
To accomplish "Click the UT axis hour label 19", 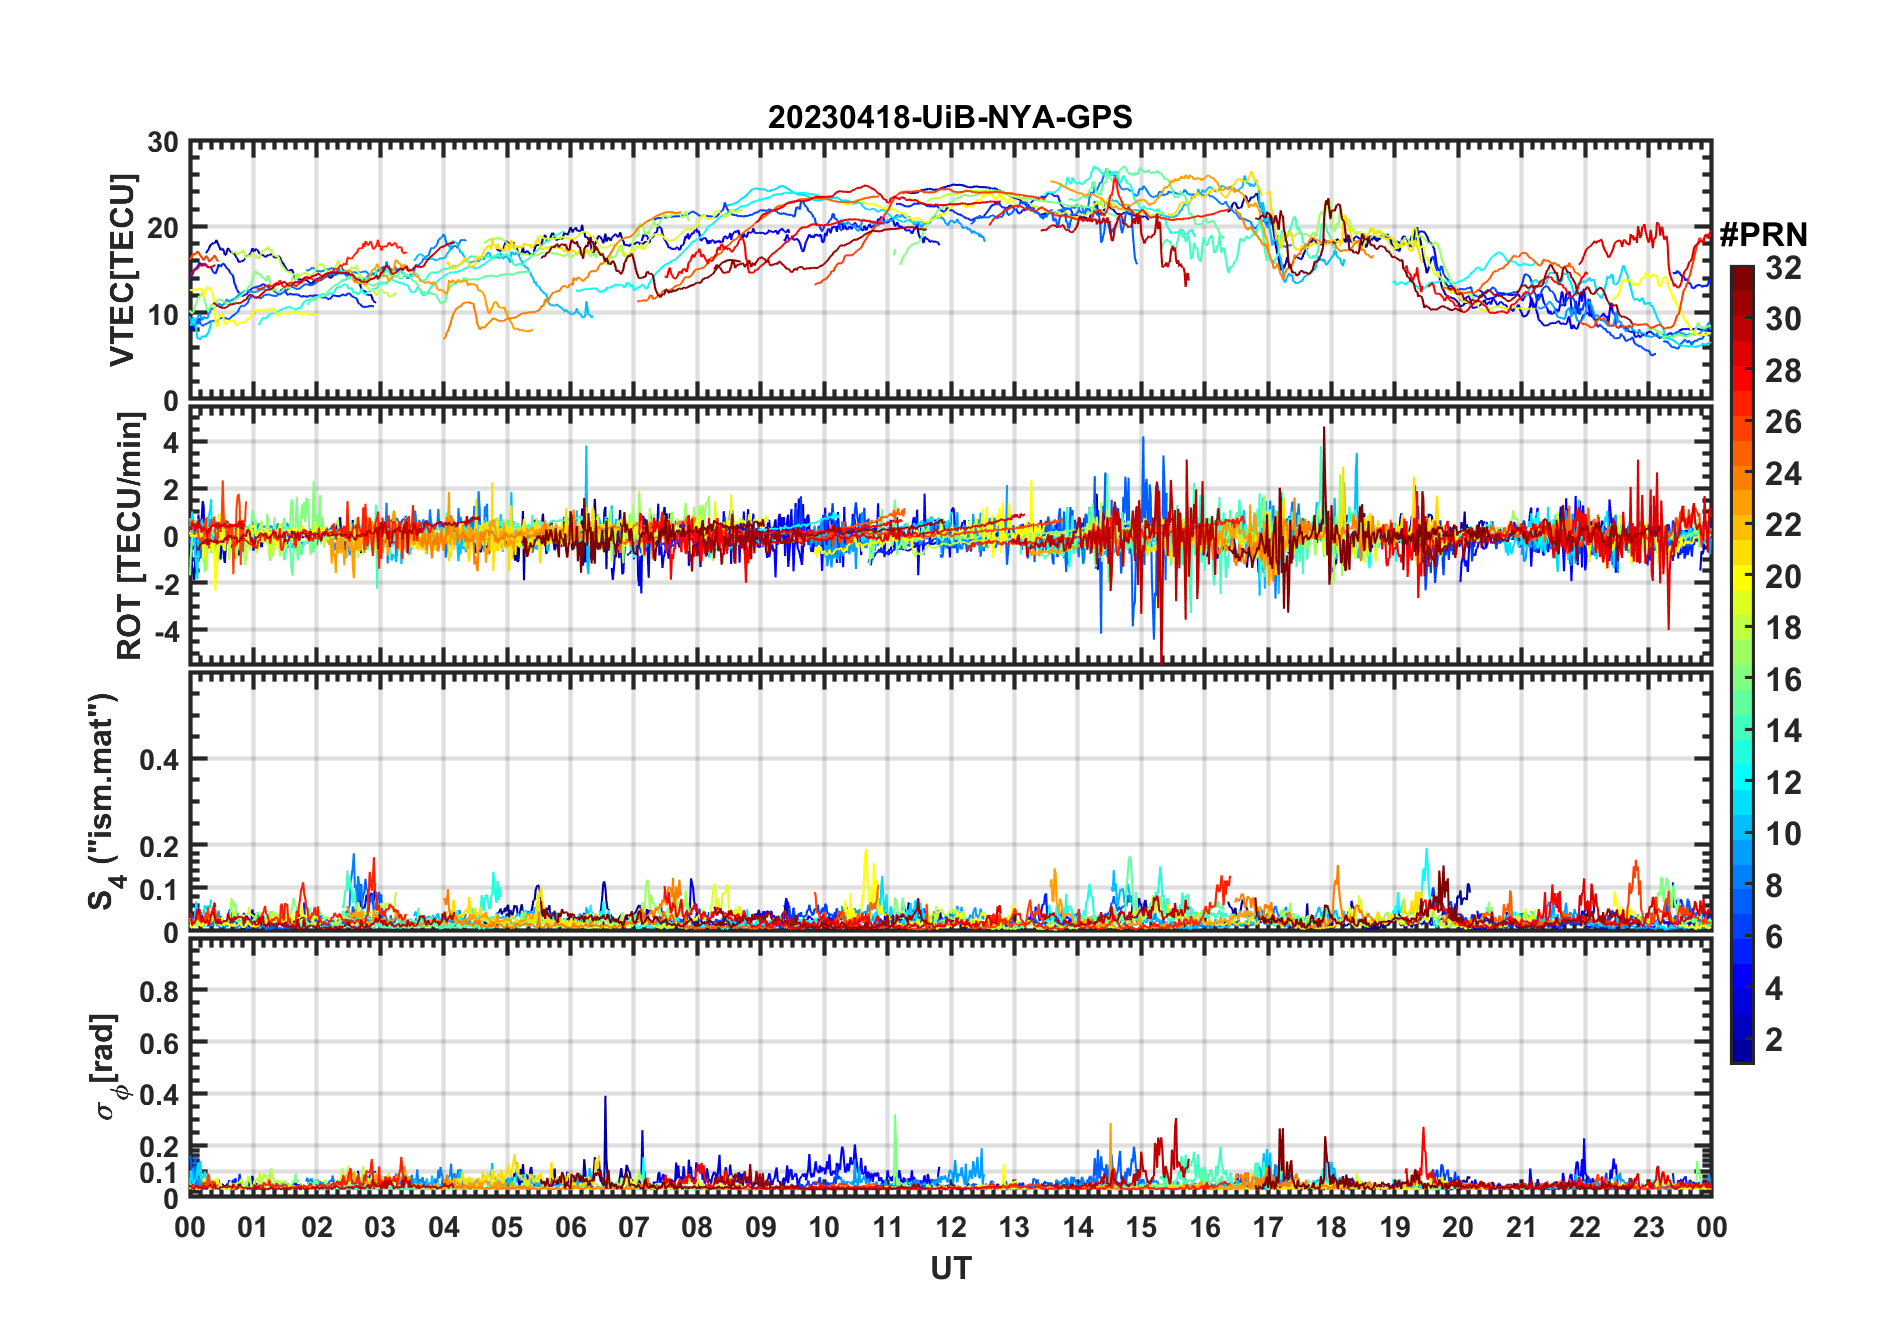I will coord(1395,1227).
